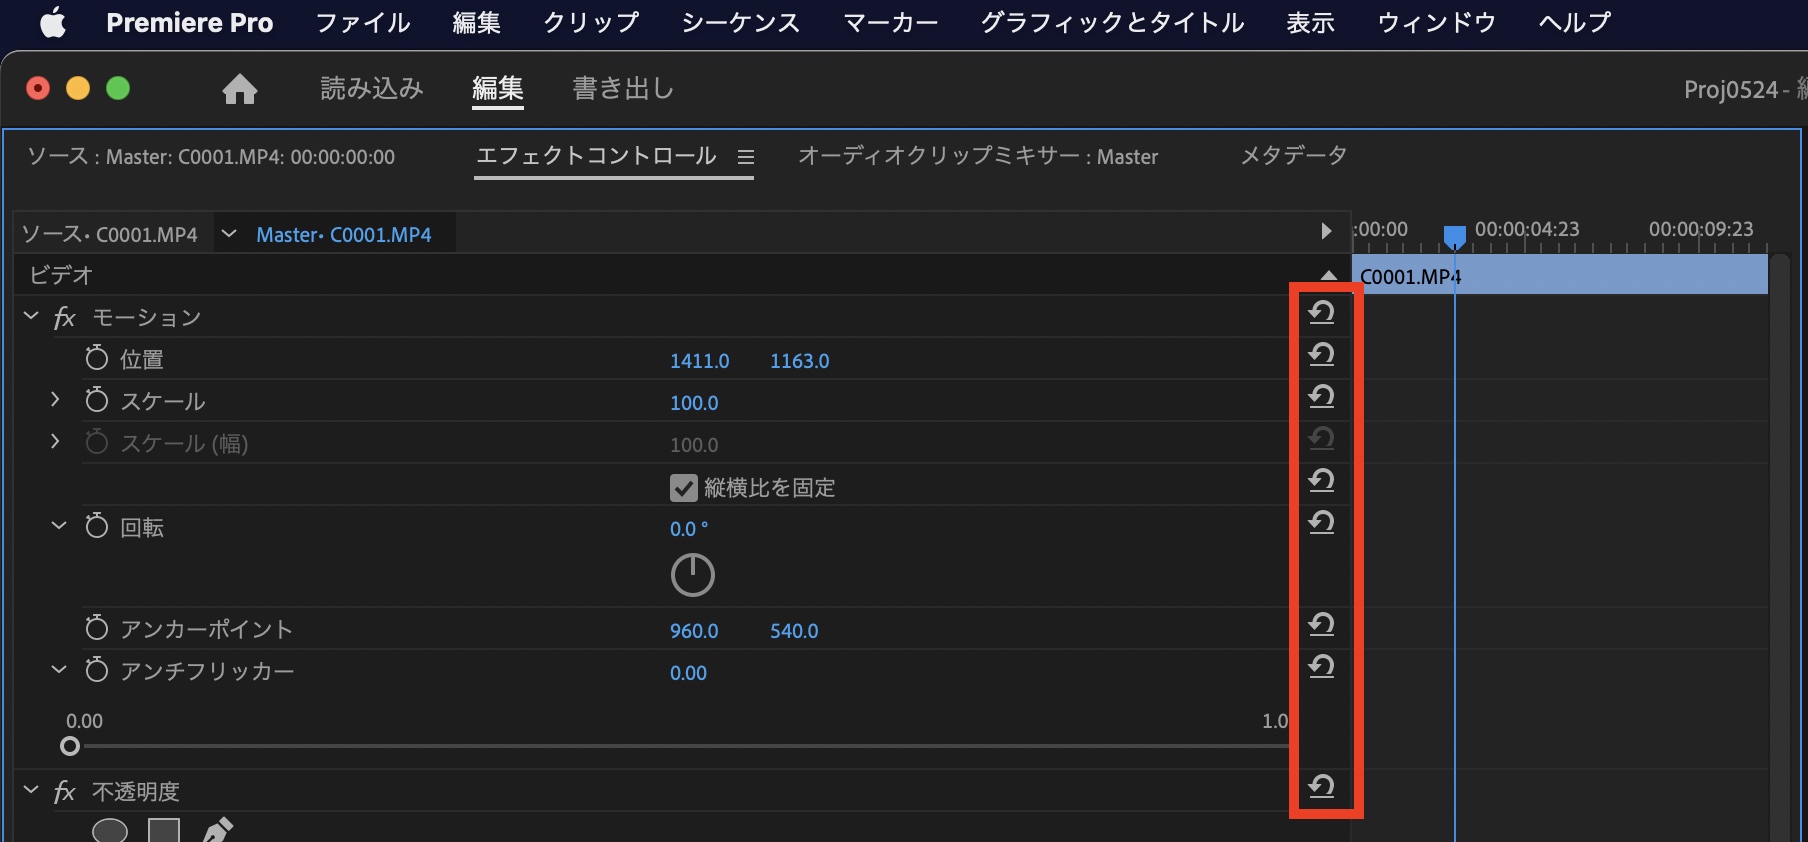
Task: Create a 4-point polygon mask for 不透明度
Action: click(x=164, y=831)
